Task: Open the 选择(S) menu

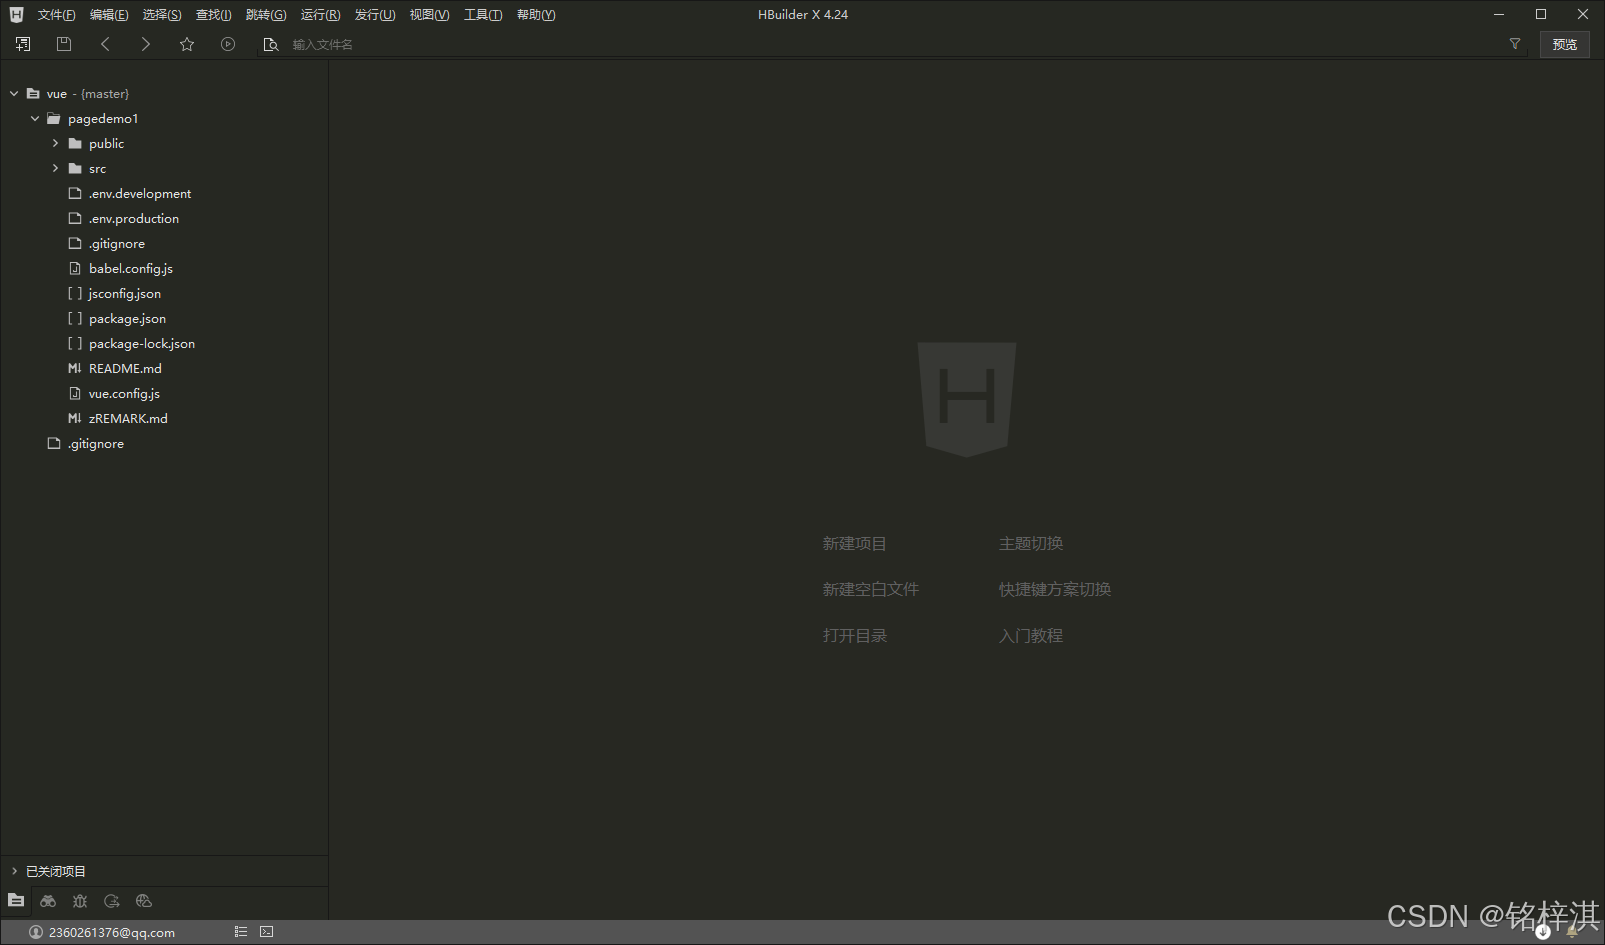Action: click(x=162, y=15)
